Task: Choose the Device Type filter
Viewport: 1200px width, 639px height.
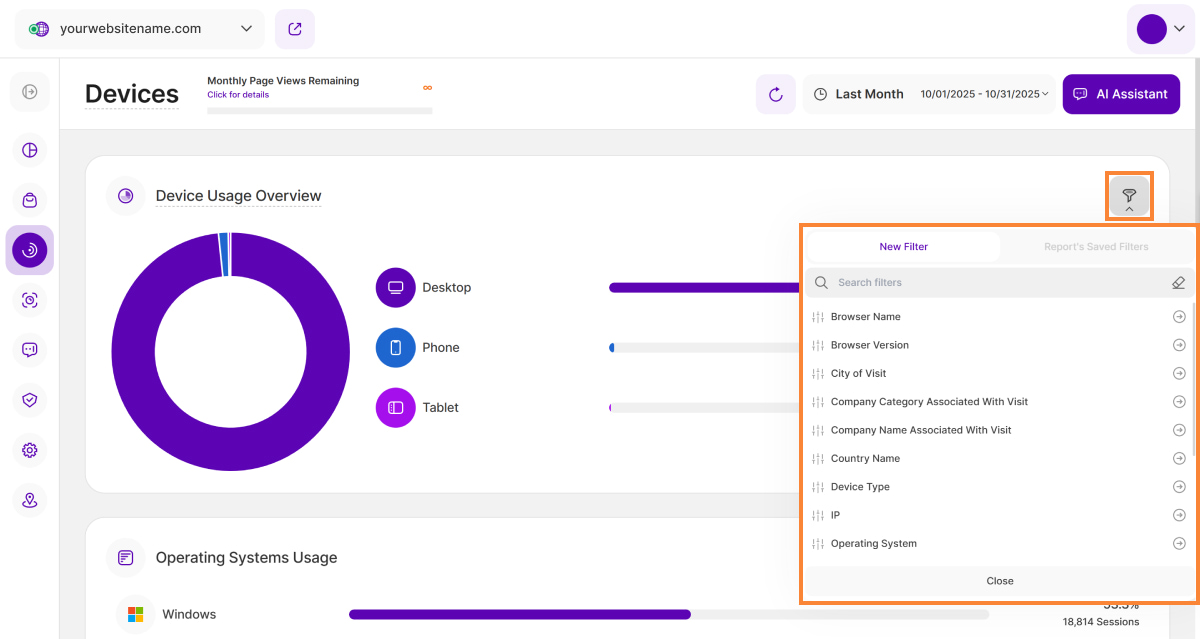Action: coord(860,487)
